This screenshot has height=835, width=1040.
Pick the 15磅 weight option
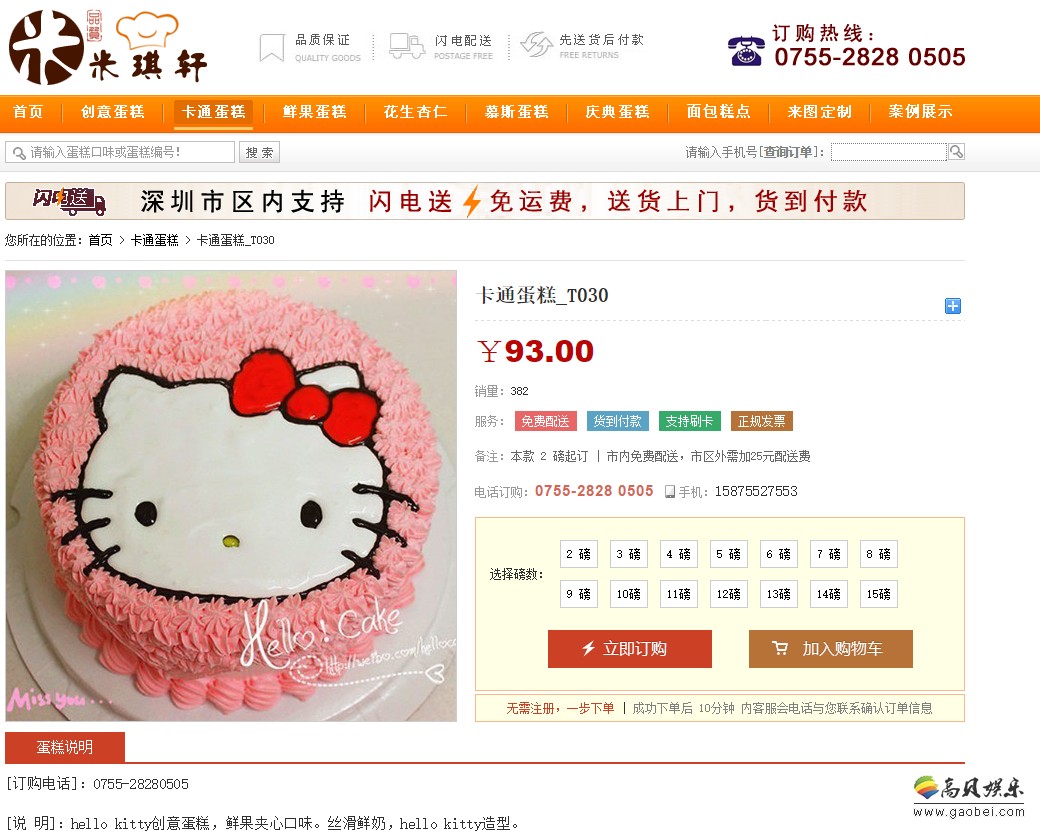(878, 594)
